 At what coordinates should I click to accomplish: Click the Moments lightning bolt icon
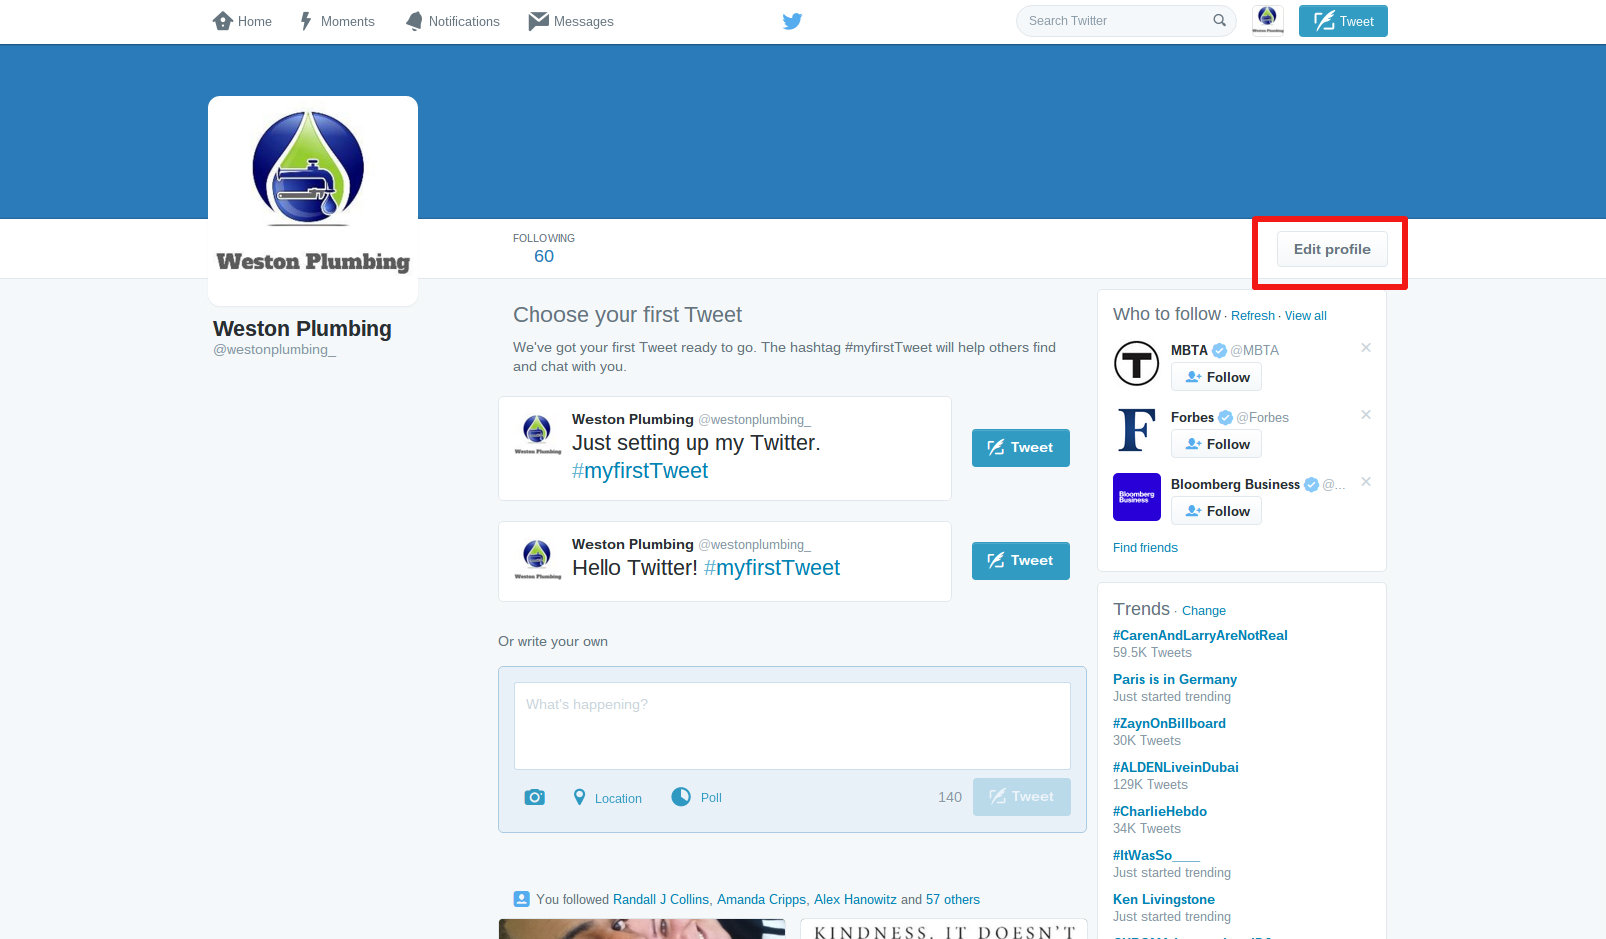point(306,21)
